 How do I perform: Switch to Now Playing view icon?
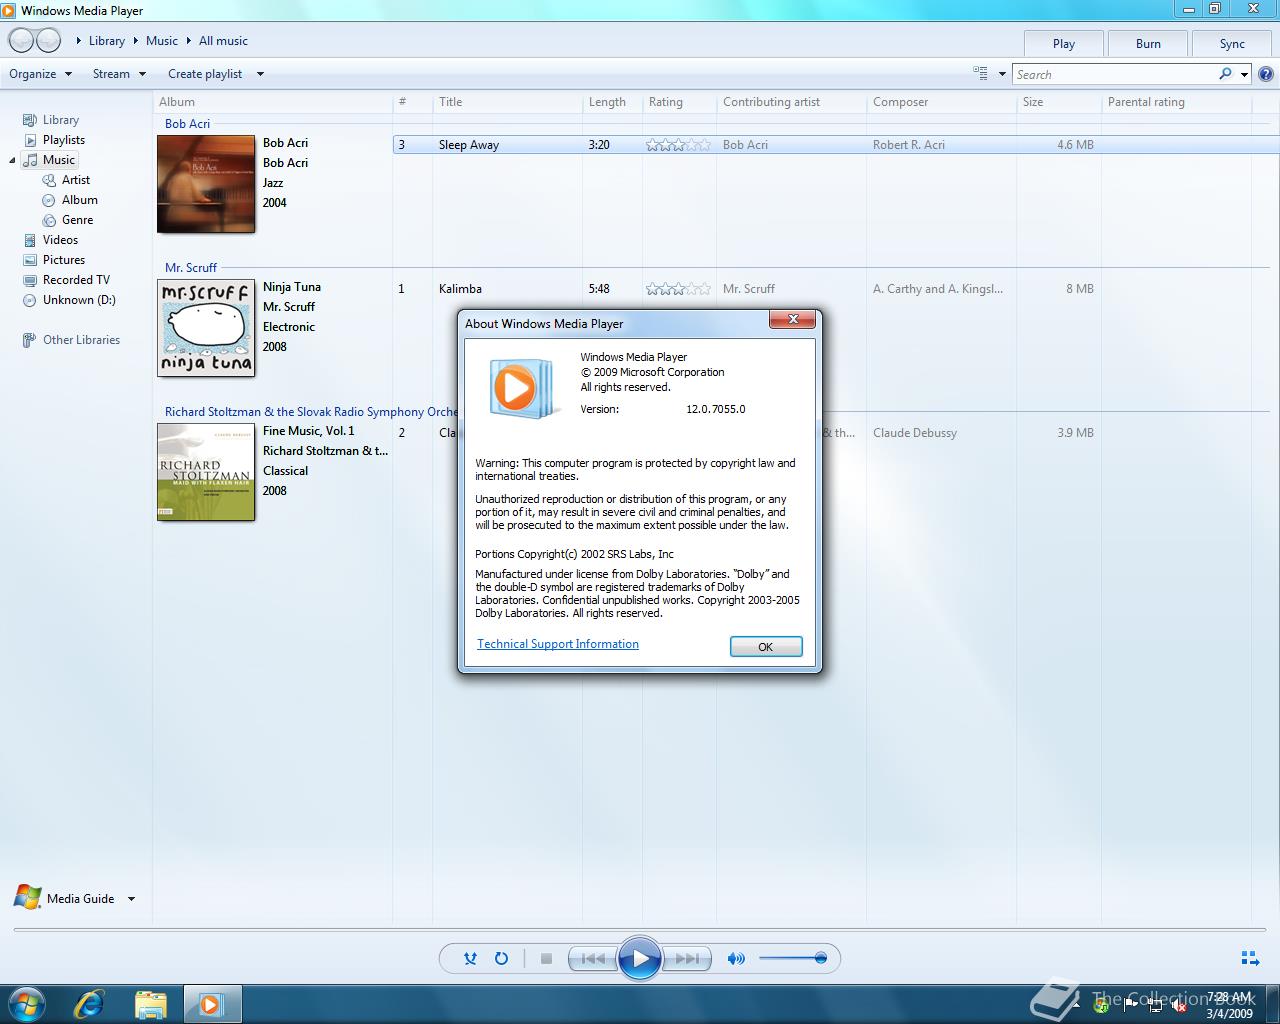click(1250, 958)
